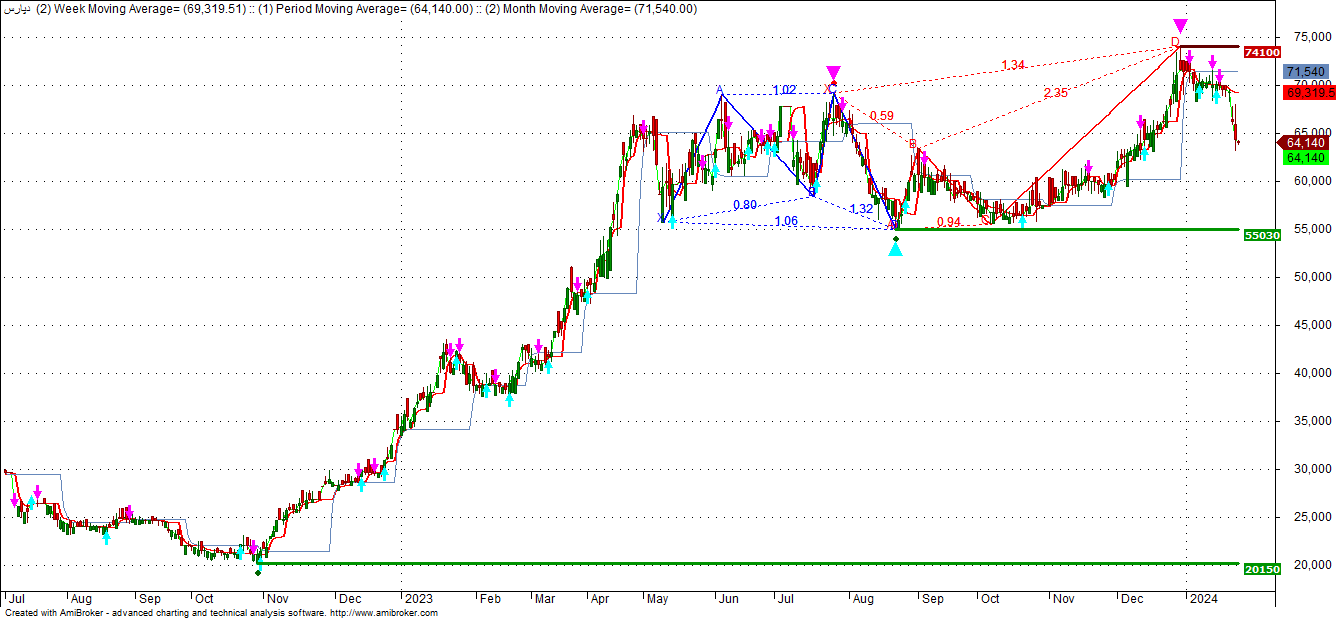Select the large cyan triangle below the August low

895,248
